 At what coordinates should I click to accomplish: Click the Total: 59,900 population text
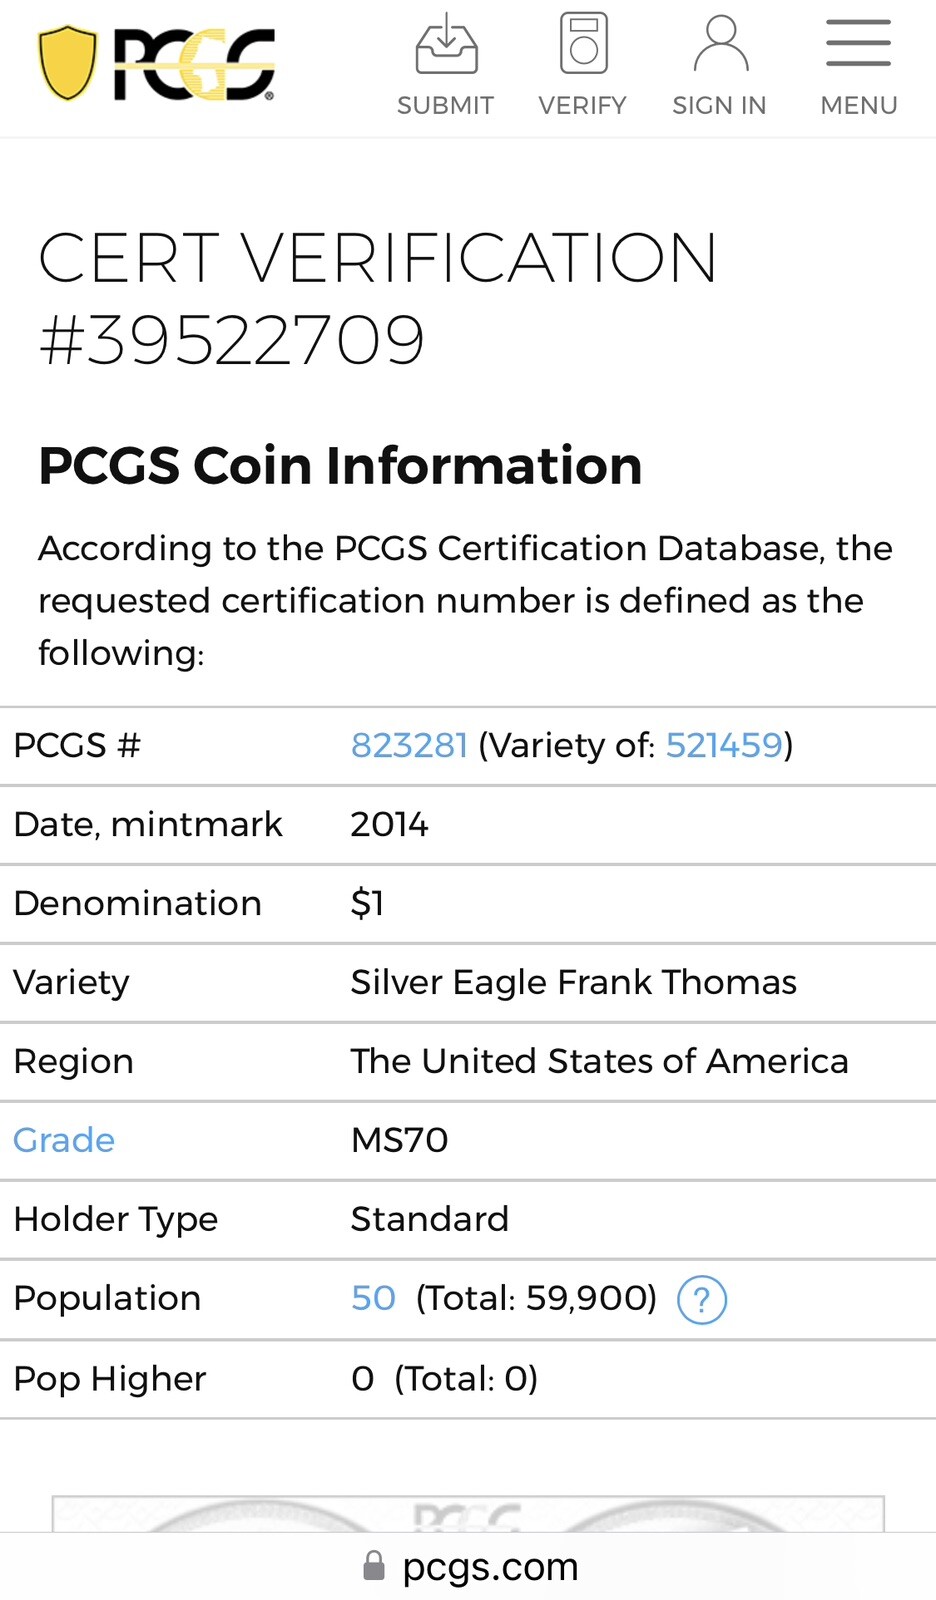click(536, 1298)
